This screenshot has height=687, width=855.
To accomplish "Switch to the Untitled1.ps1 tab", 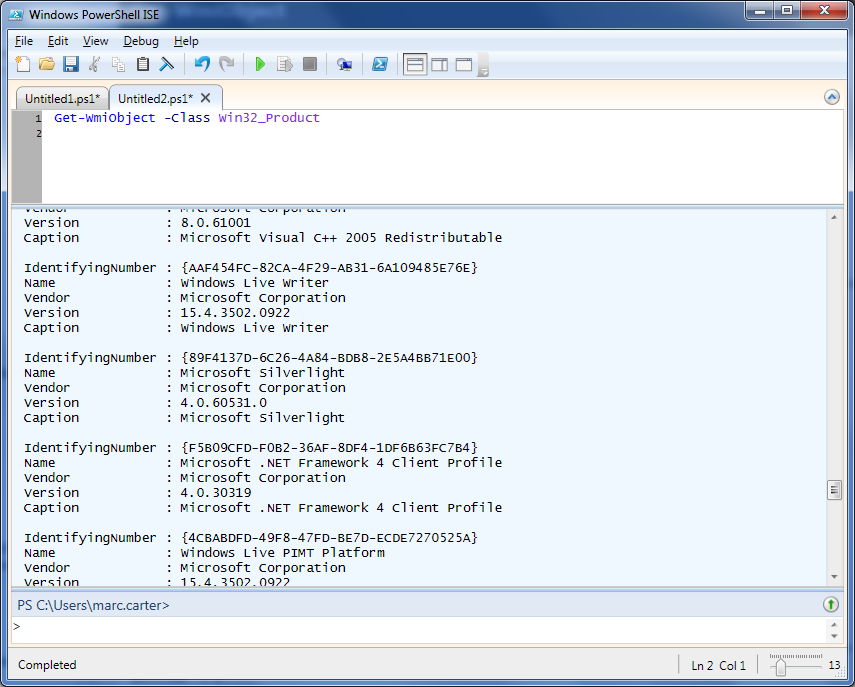I will pyautogui.click(x=62, y=99).
